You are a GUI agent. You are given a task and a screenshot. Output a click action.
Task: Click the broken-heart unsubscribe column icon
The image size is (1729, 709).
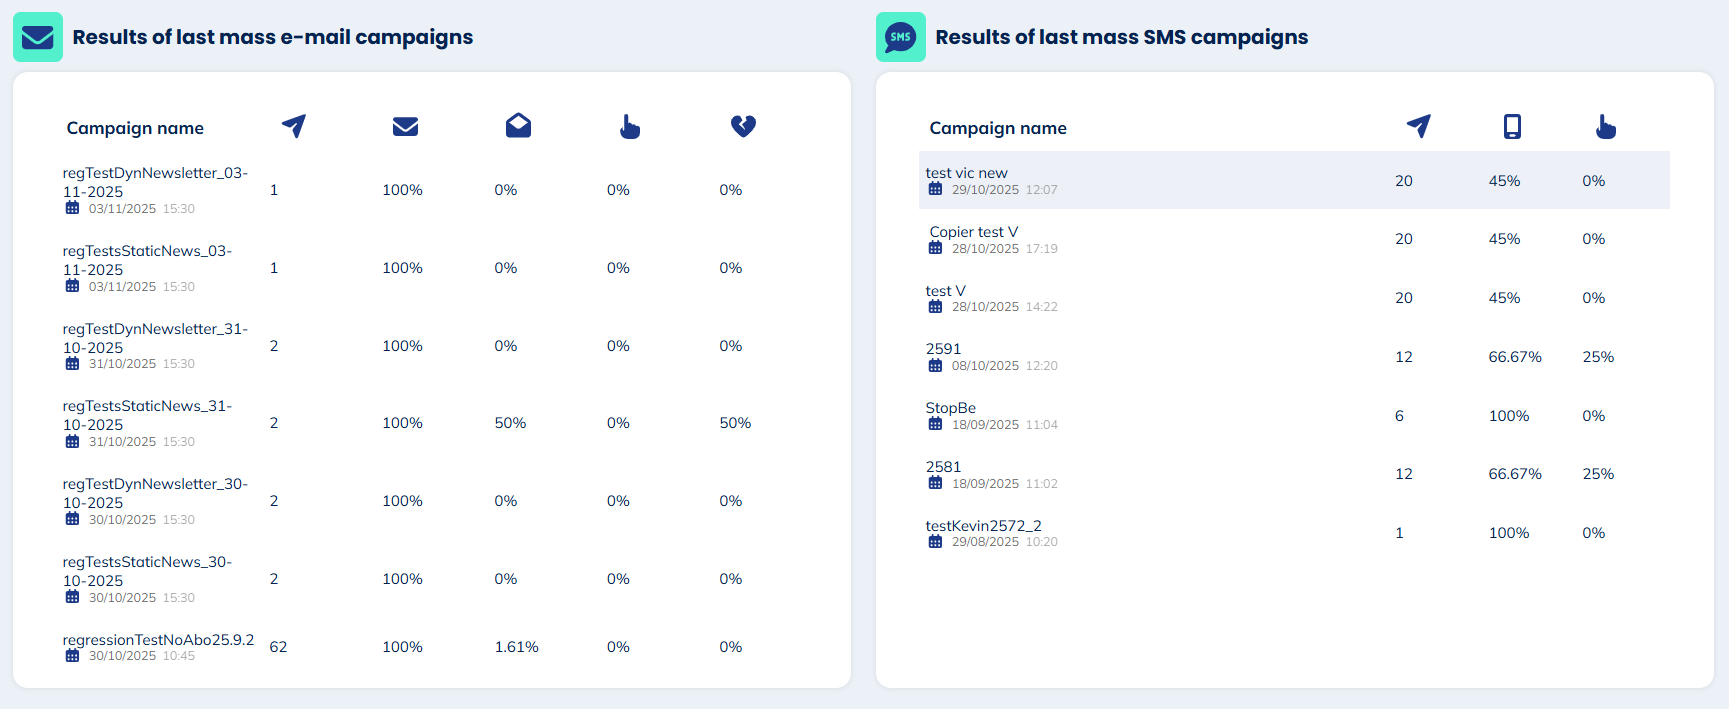click(743, 126)
